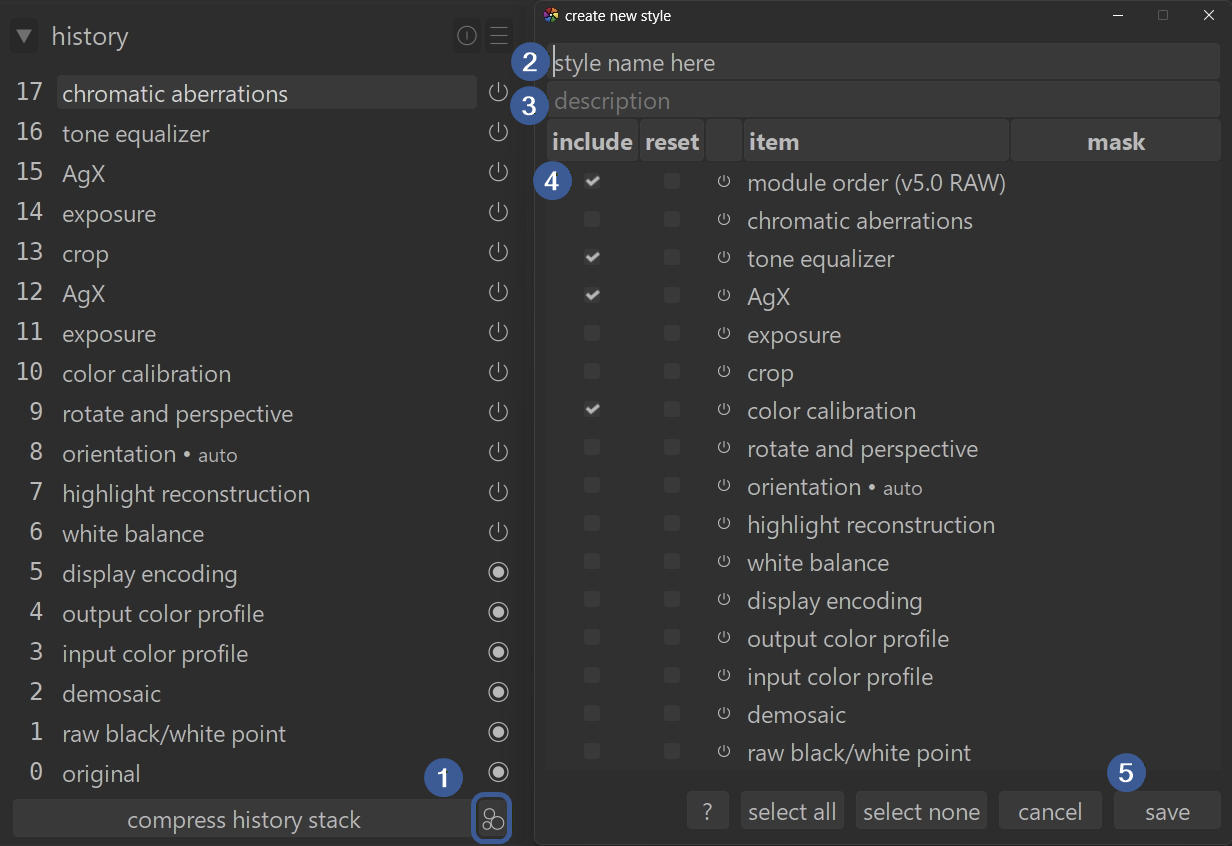Click the history panel info icon

pyautogui.click(x=467, y=37)
